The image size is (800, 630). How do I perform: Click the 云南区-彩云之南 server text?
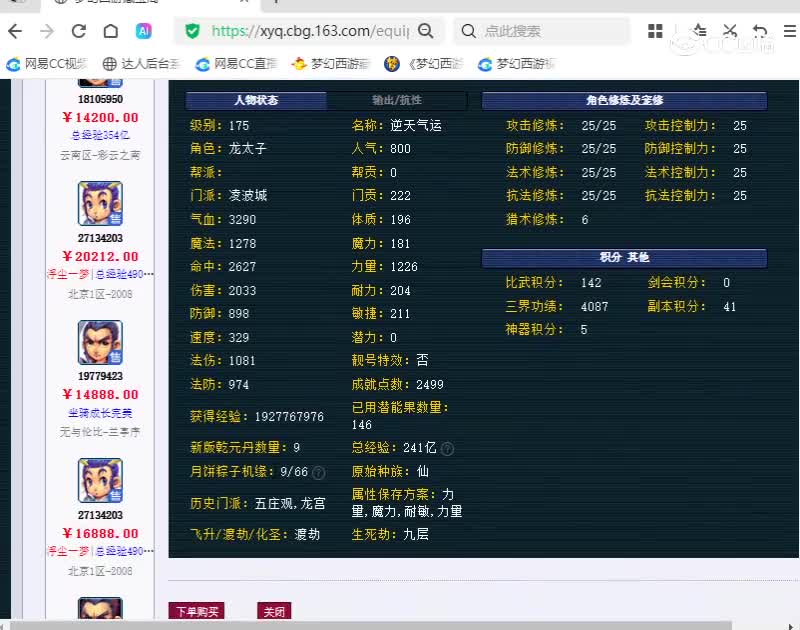[100, 155]
